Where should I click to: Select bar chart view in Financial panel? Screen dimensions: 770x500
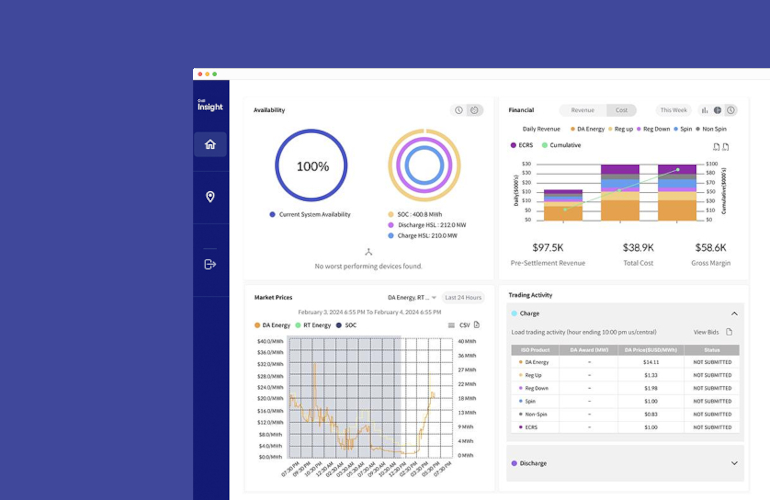point(705,110)
